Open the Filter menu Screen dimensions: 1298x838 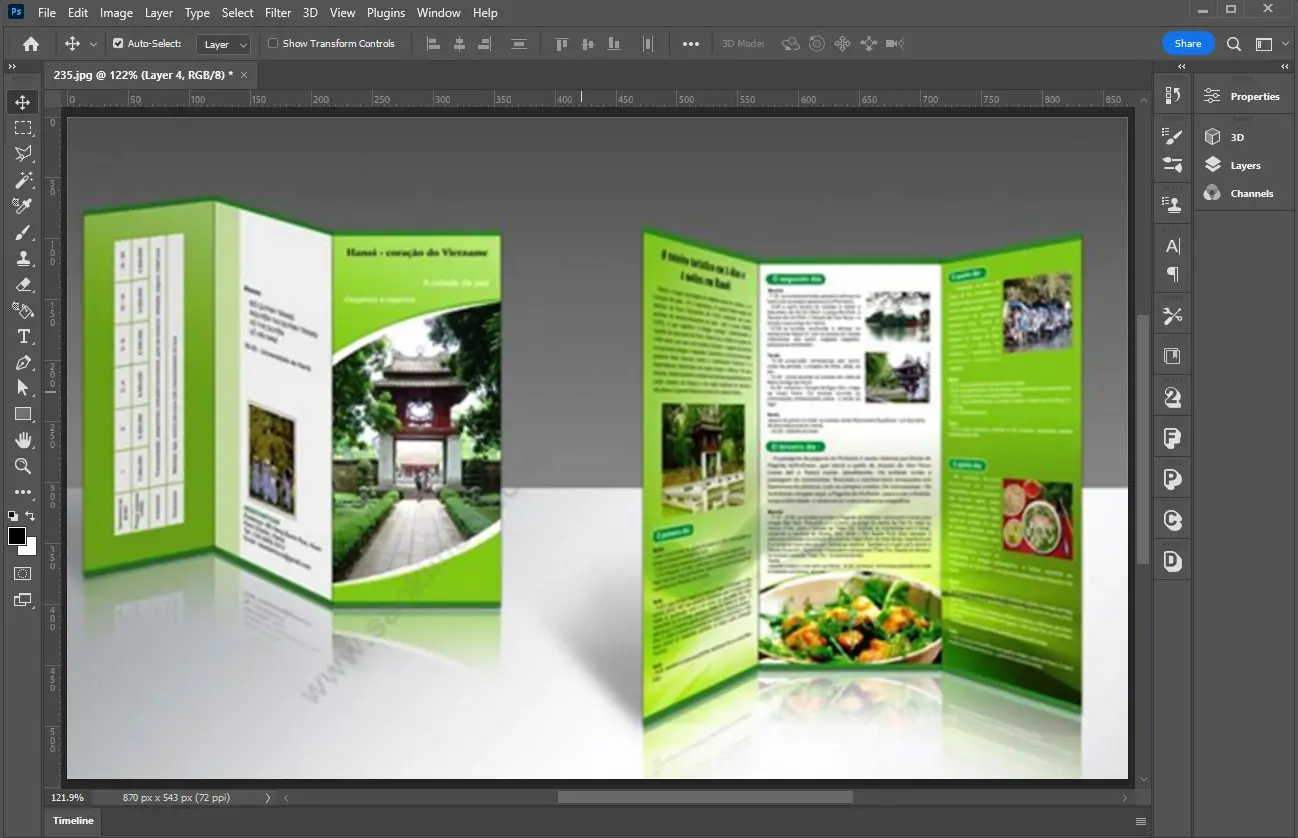[277, 13]
